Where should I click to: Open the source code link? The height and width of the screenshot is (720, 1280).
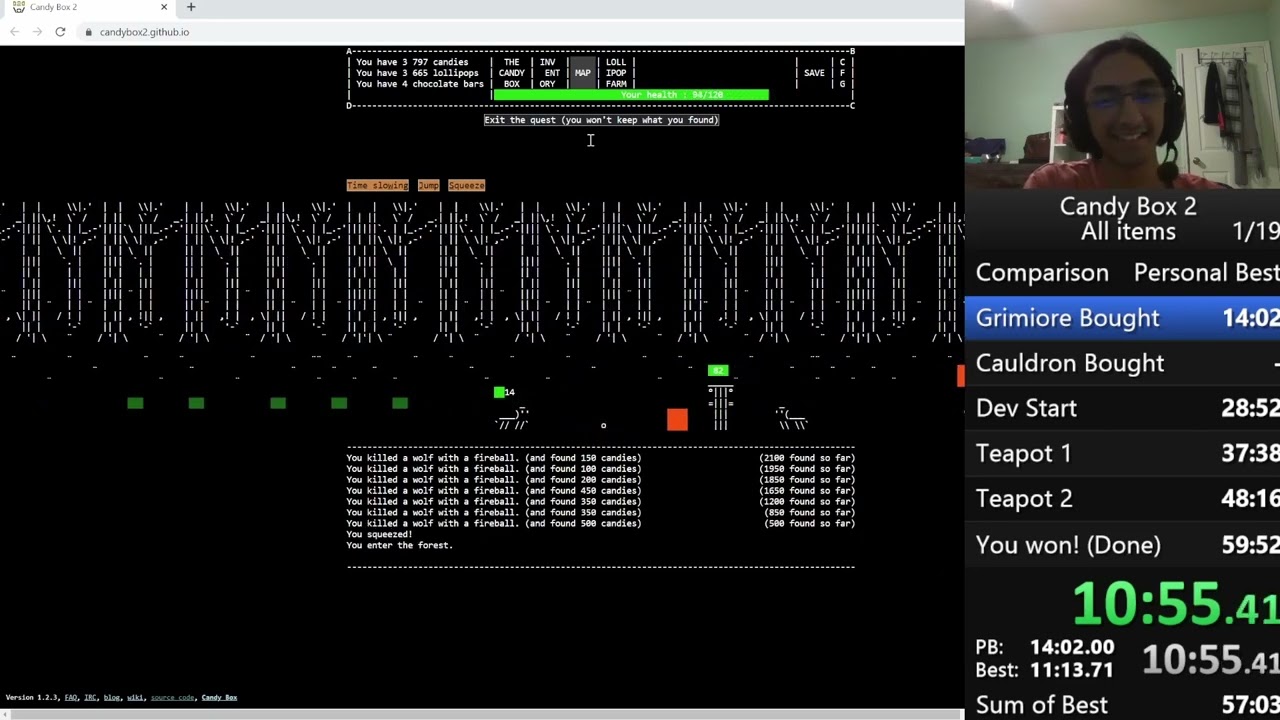(x=172, y=697)
